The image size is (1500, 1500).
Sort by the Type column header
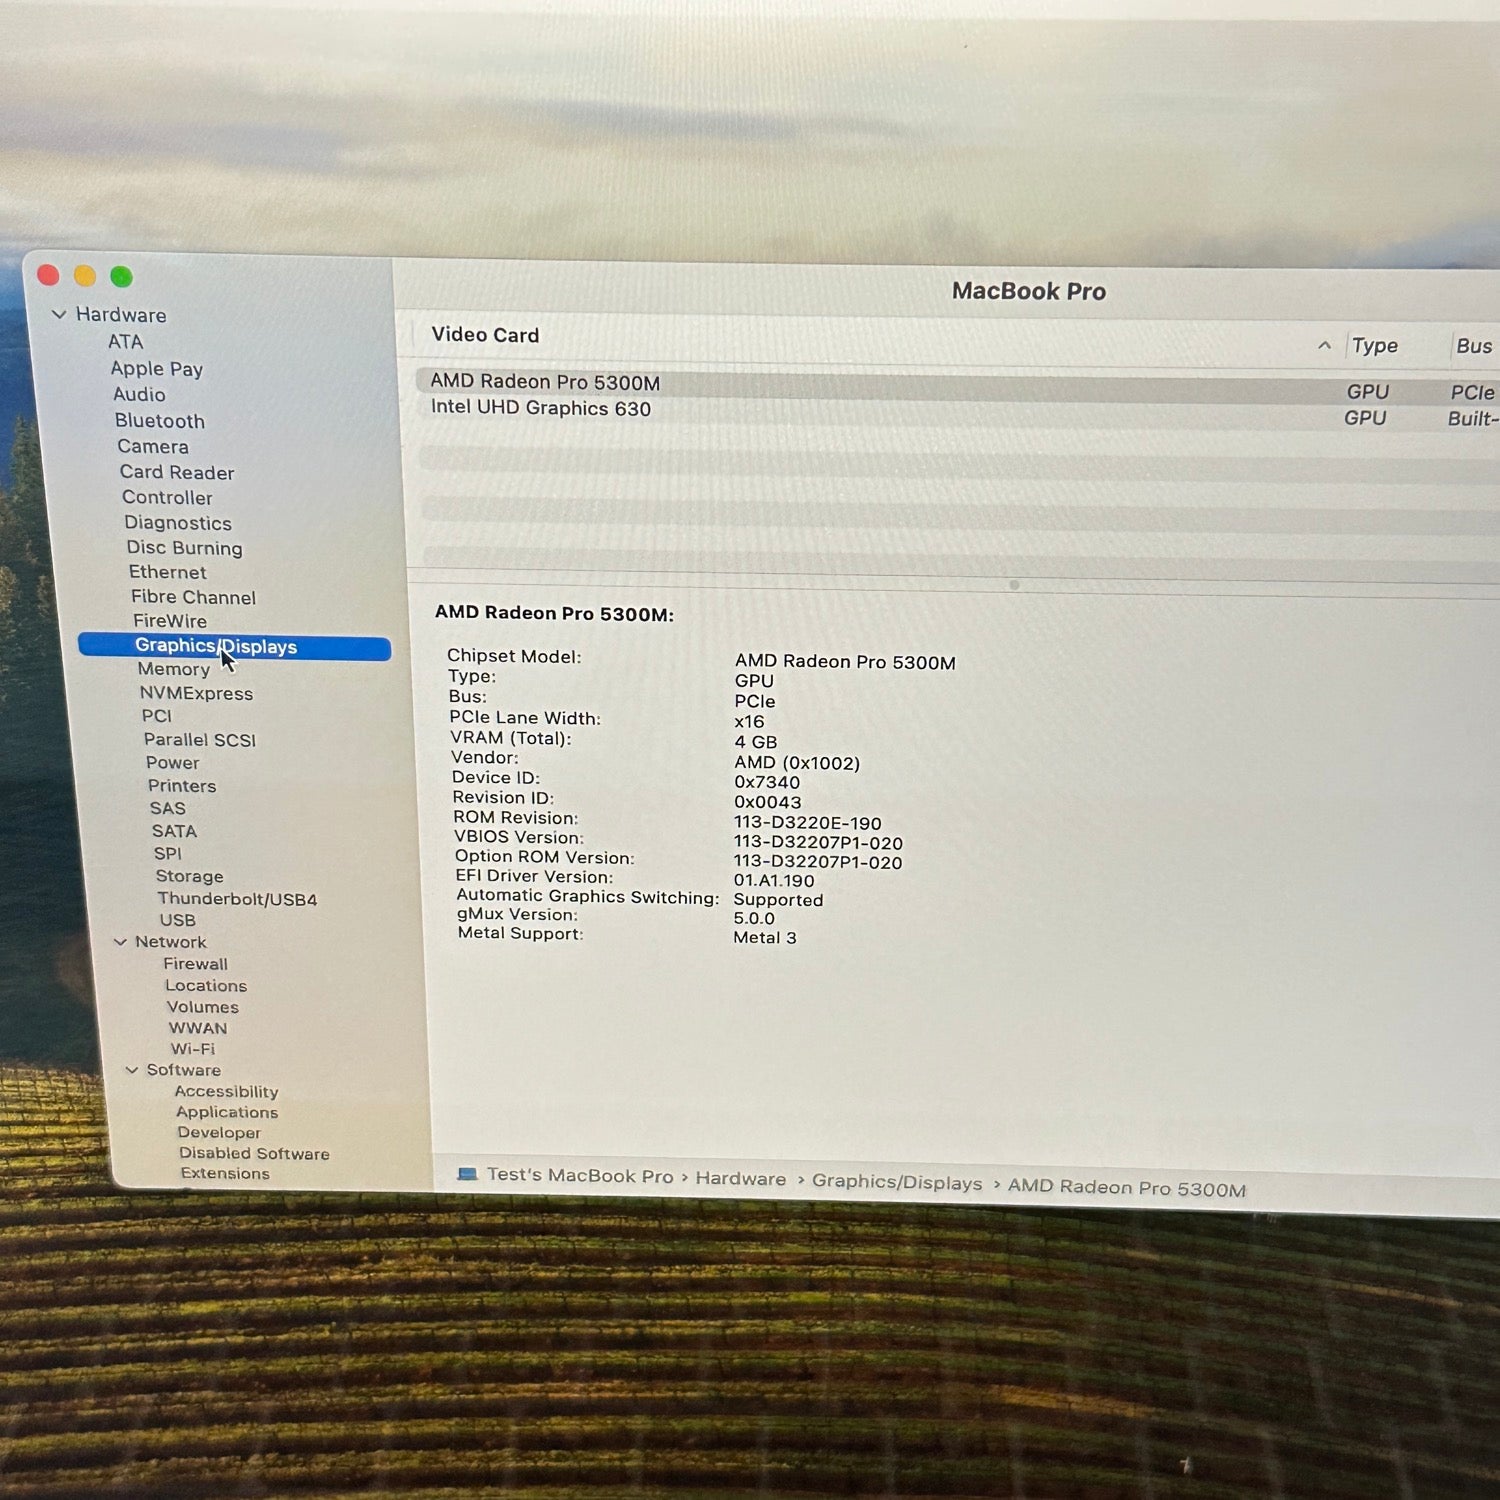click(1375, 346)
